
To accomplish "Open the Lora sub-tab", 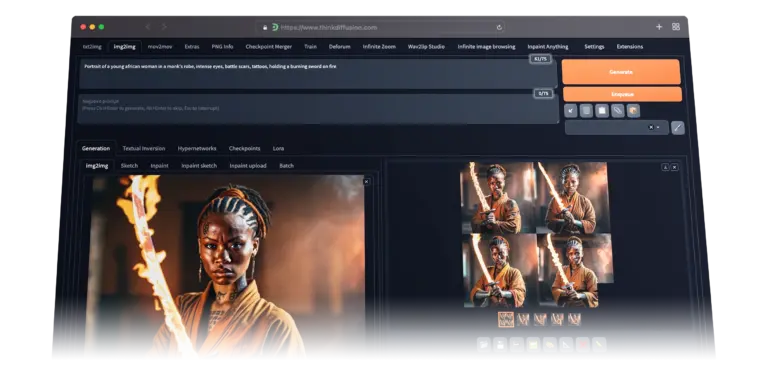I will click(x=278, y=148).
